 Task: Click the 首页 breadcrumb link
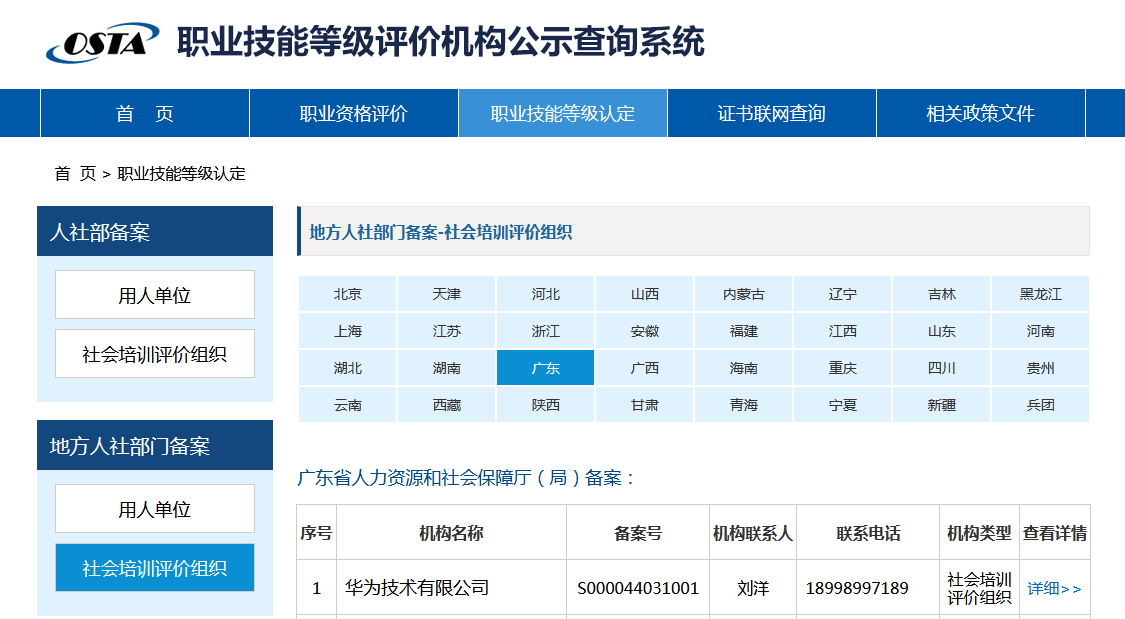(x=75, y=174)
